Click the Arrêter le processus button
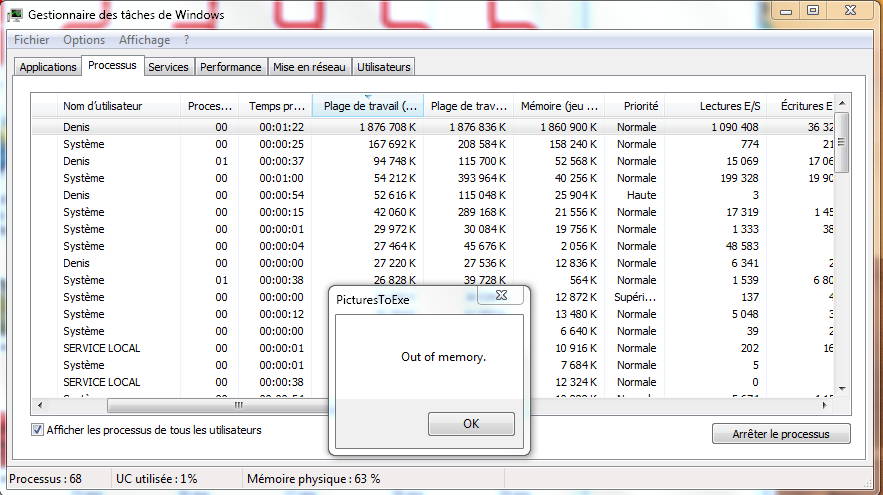 (x=781, y=434)
